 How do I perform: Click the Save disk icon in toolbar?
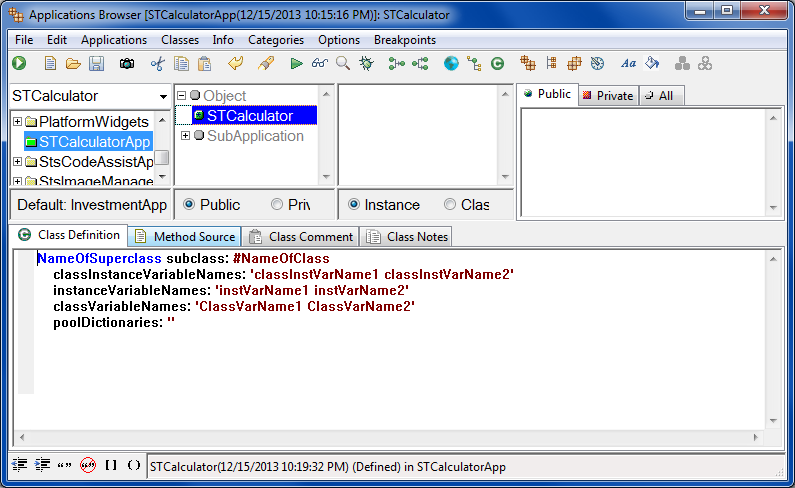click(97, 64)
